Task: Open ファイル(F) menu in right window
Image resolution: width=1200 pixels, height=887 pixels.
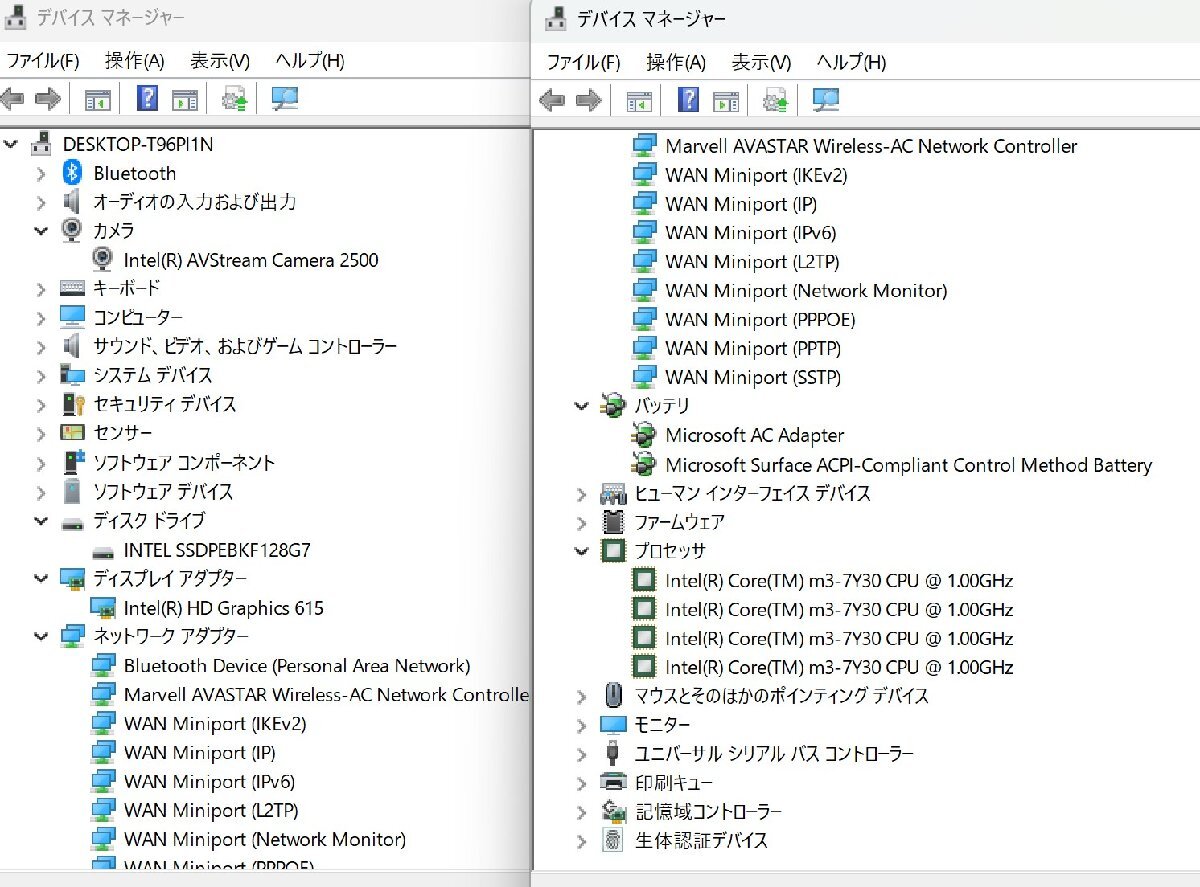Action: point(584,62)
